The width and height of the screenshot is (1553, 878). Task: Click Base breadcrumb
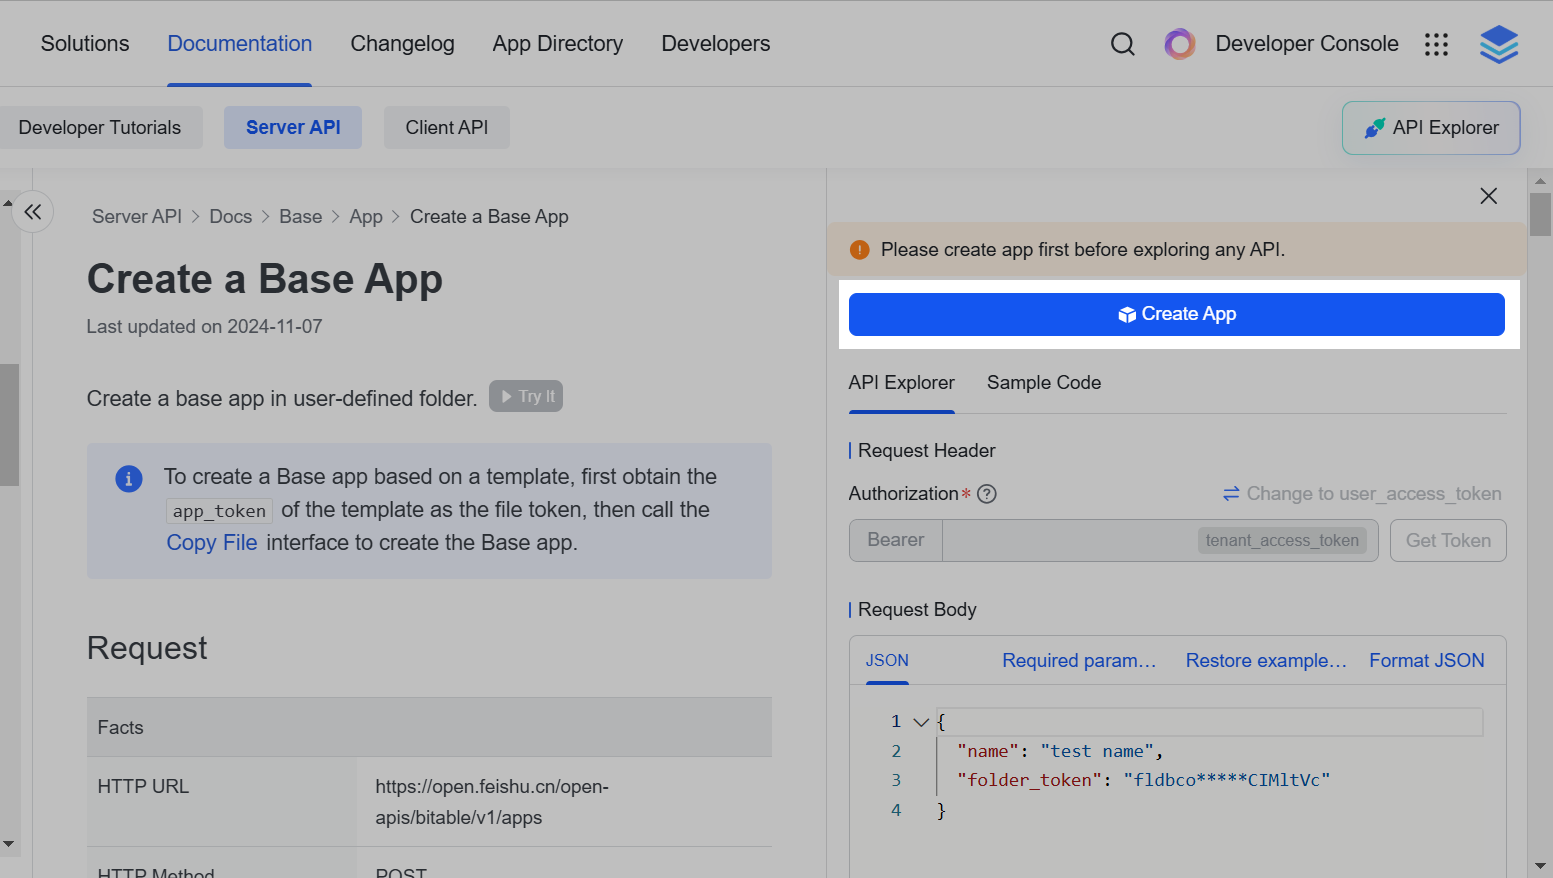[301, 217]
